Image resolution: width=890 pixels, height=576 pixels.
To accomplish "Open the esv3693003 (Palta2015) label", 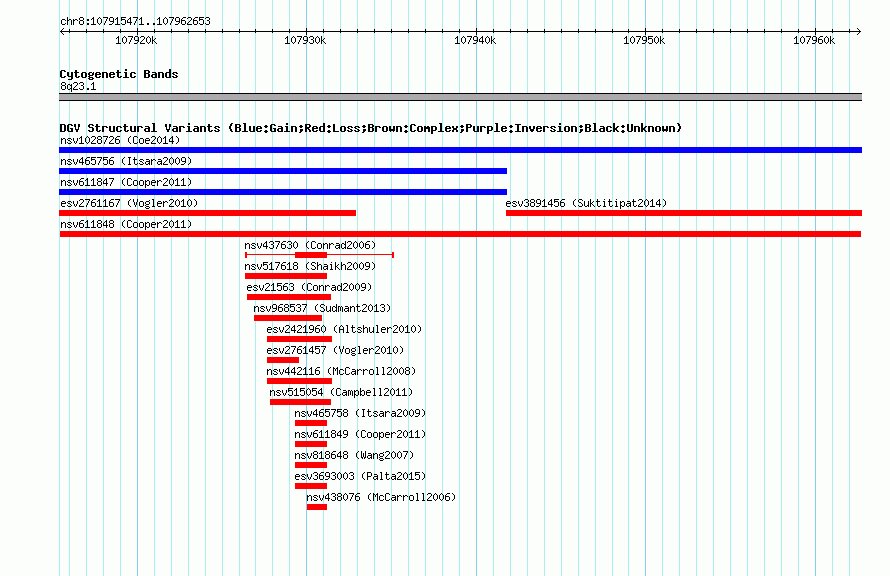I will 360,476.
